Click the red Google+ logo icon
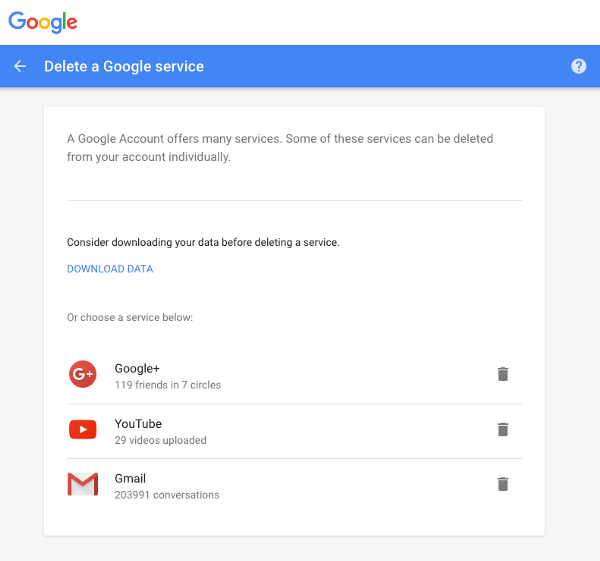This screenshot has width=600, height=561. pyautogui.click(x=82, y=375)
